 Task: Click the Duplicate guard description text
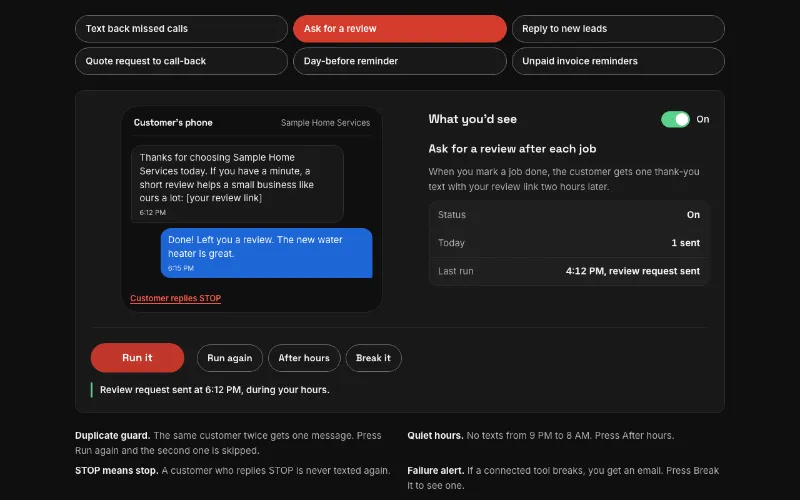click(228, 443)
